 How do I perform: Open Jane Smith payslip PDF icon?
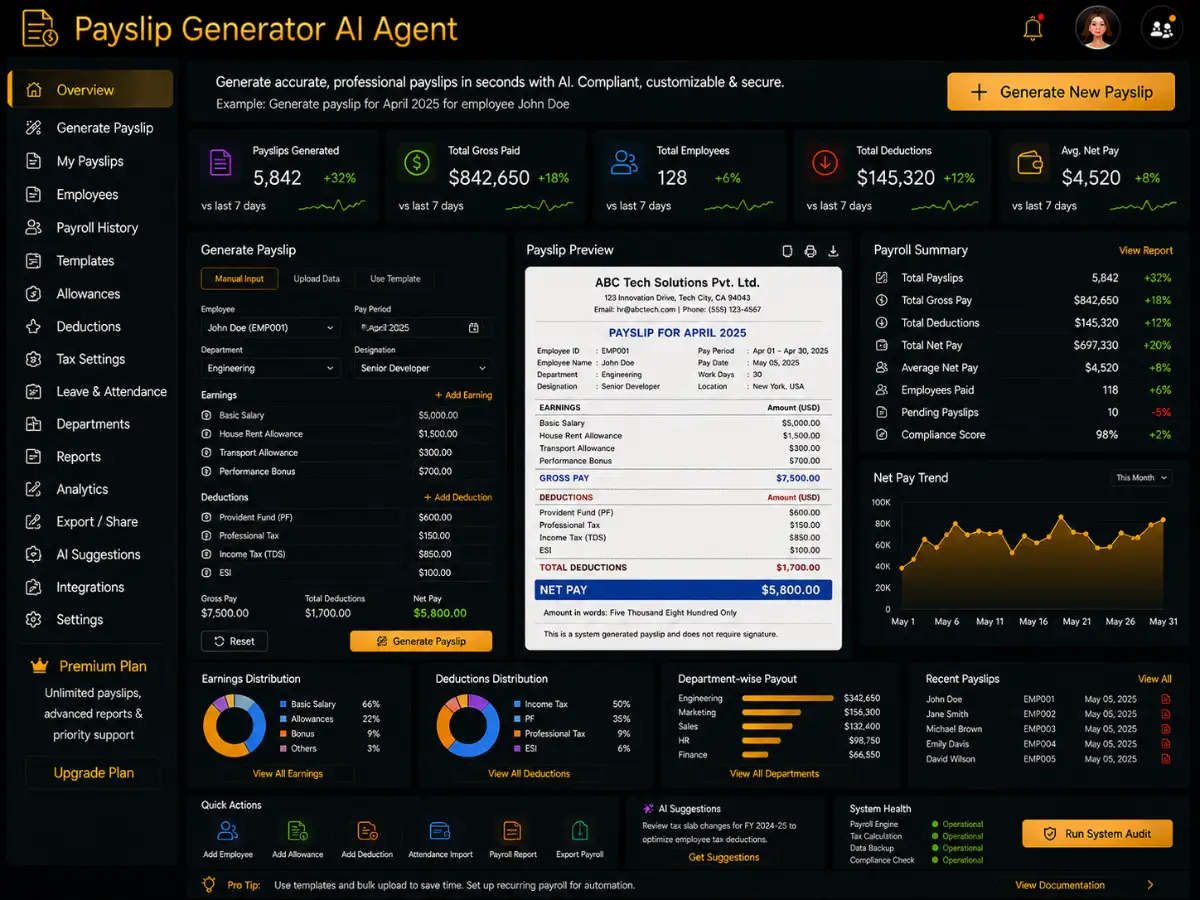pyautogui.click(x=1165, y=715)
